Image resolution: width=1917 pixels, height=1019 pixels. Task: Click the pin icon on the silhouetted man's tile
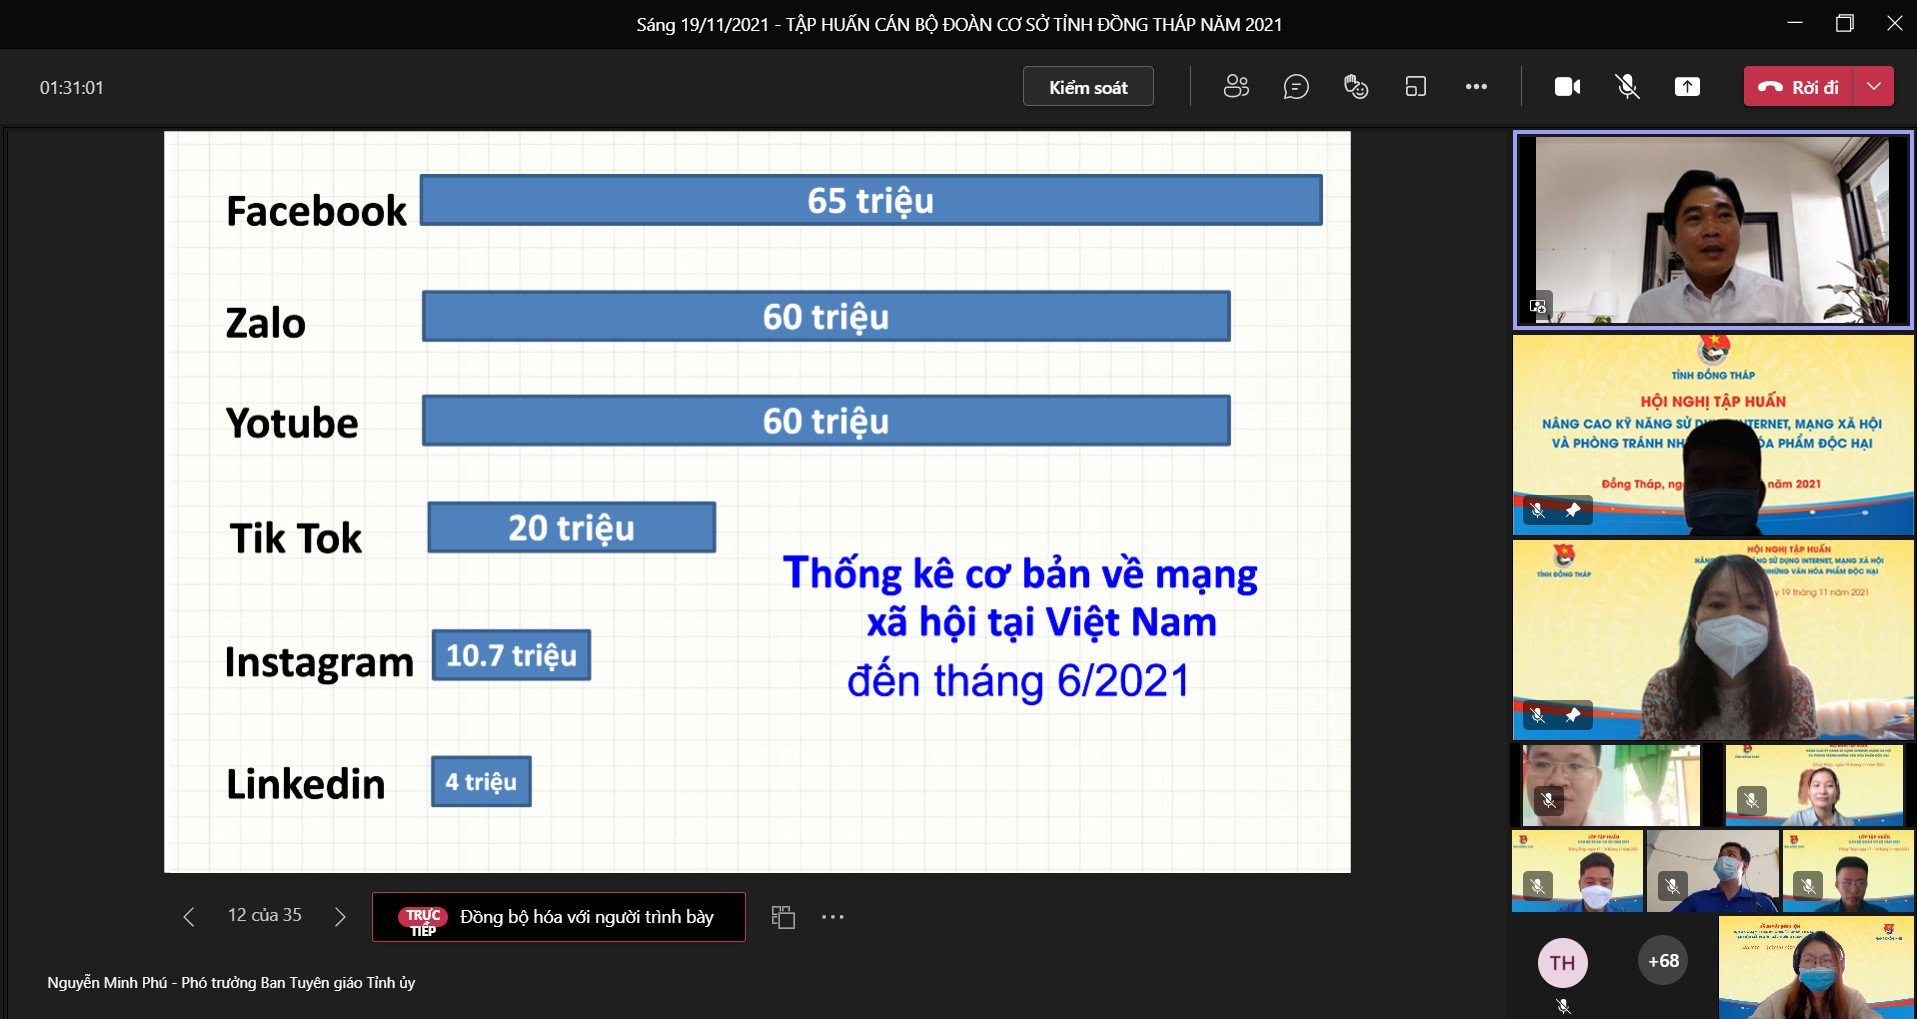(x=1573, y=510)
